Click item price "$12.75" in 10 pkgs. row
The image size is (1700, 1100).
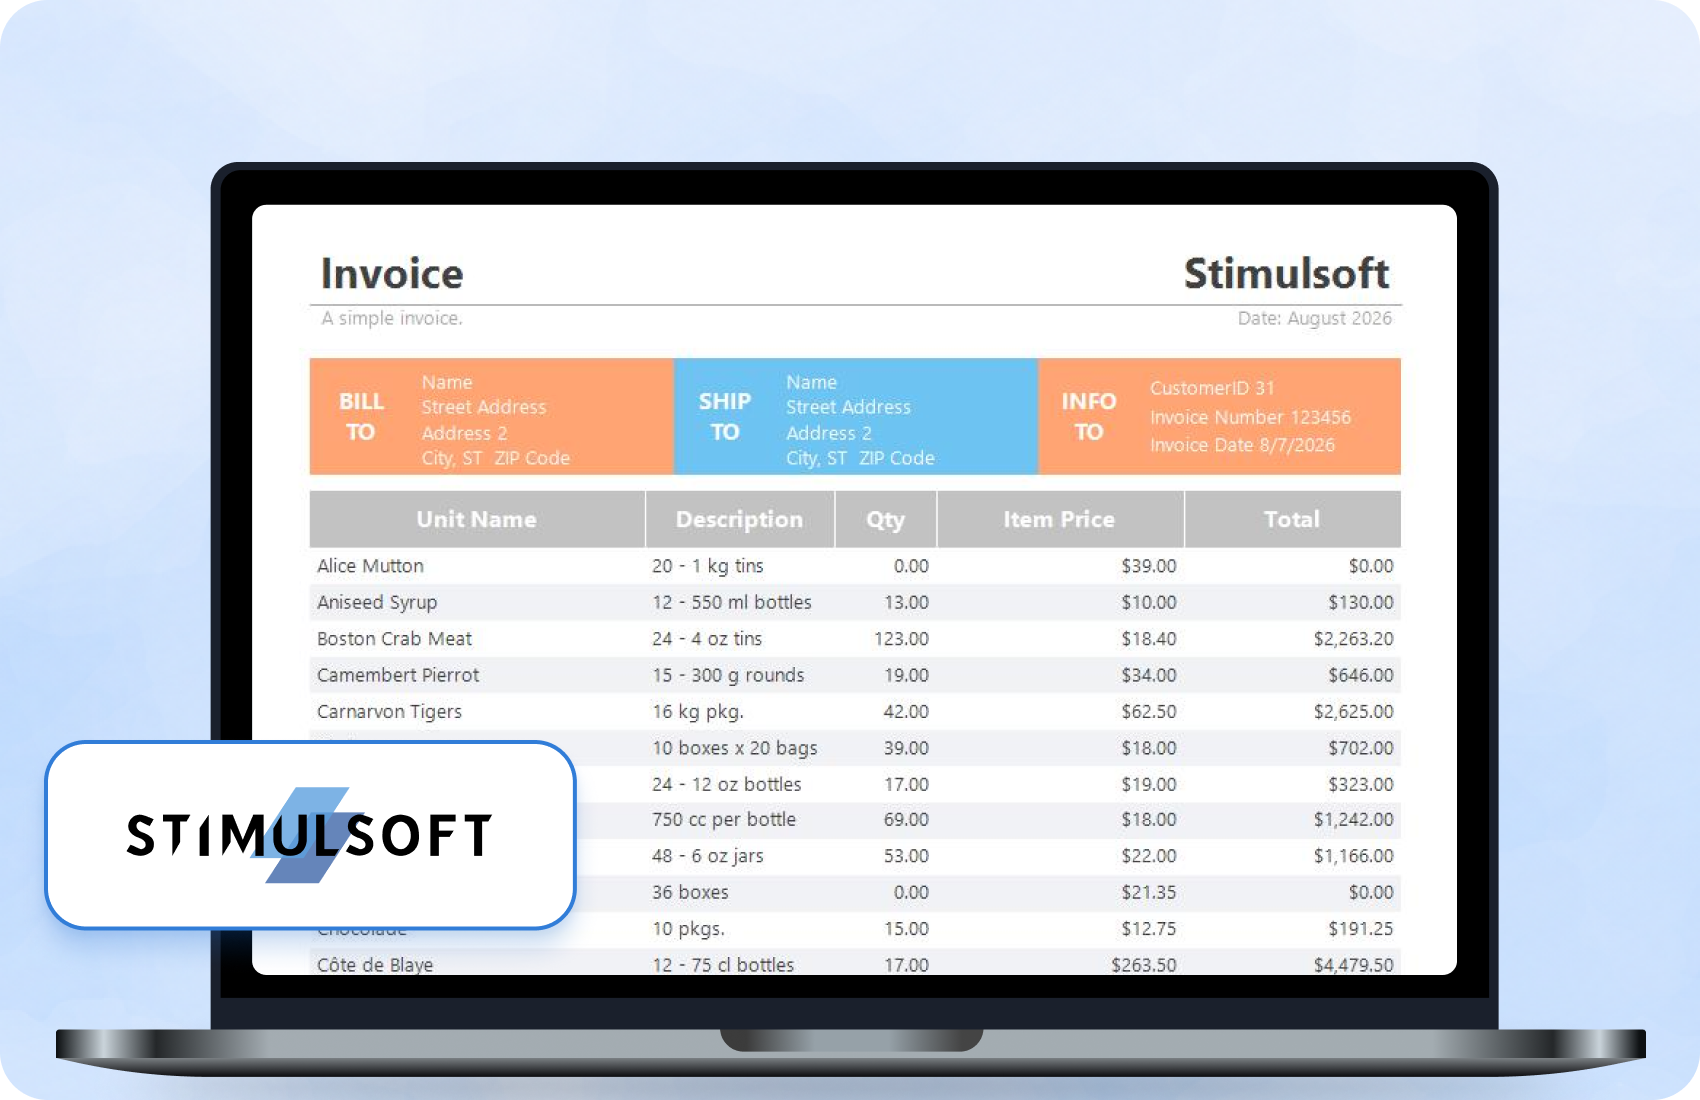[1148, 928]
